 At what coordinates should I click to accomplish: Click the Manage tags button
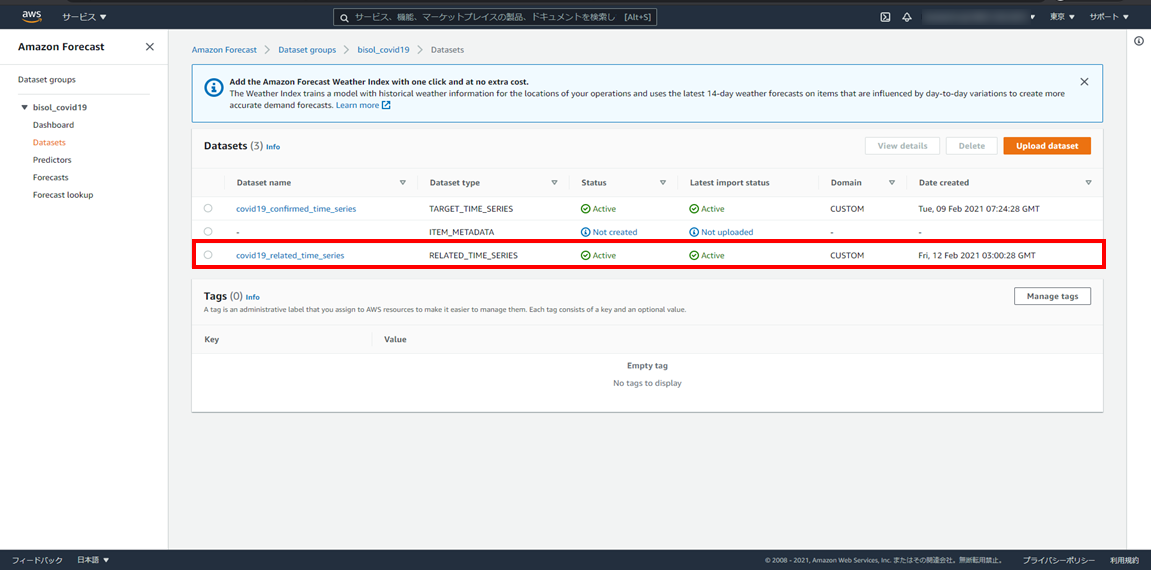click(x=1051, y=296)
